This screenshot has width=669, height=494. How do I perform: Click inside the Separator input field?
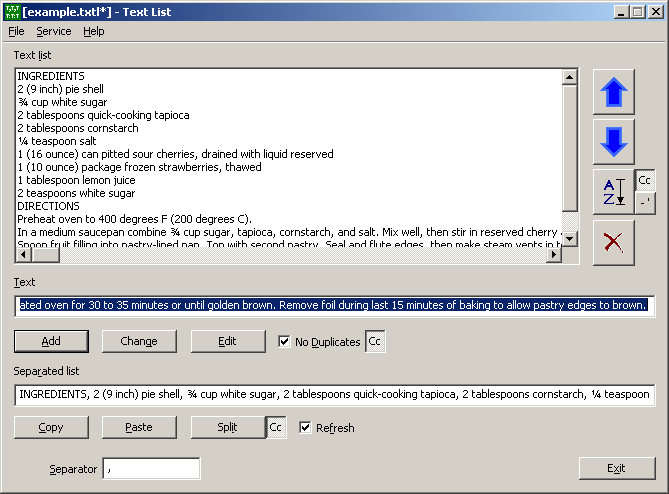(151, 468)
